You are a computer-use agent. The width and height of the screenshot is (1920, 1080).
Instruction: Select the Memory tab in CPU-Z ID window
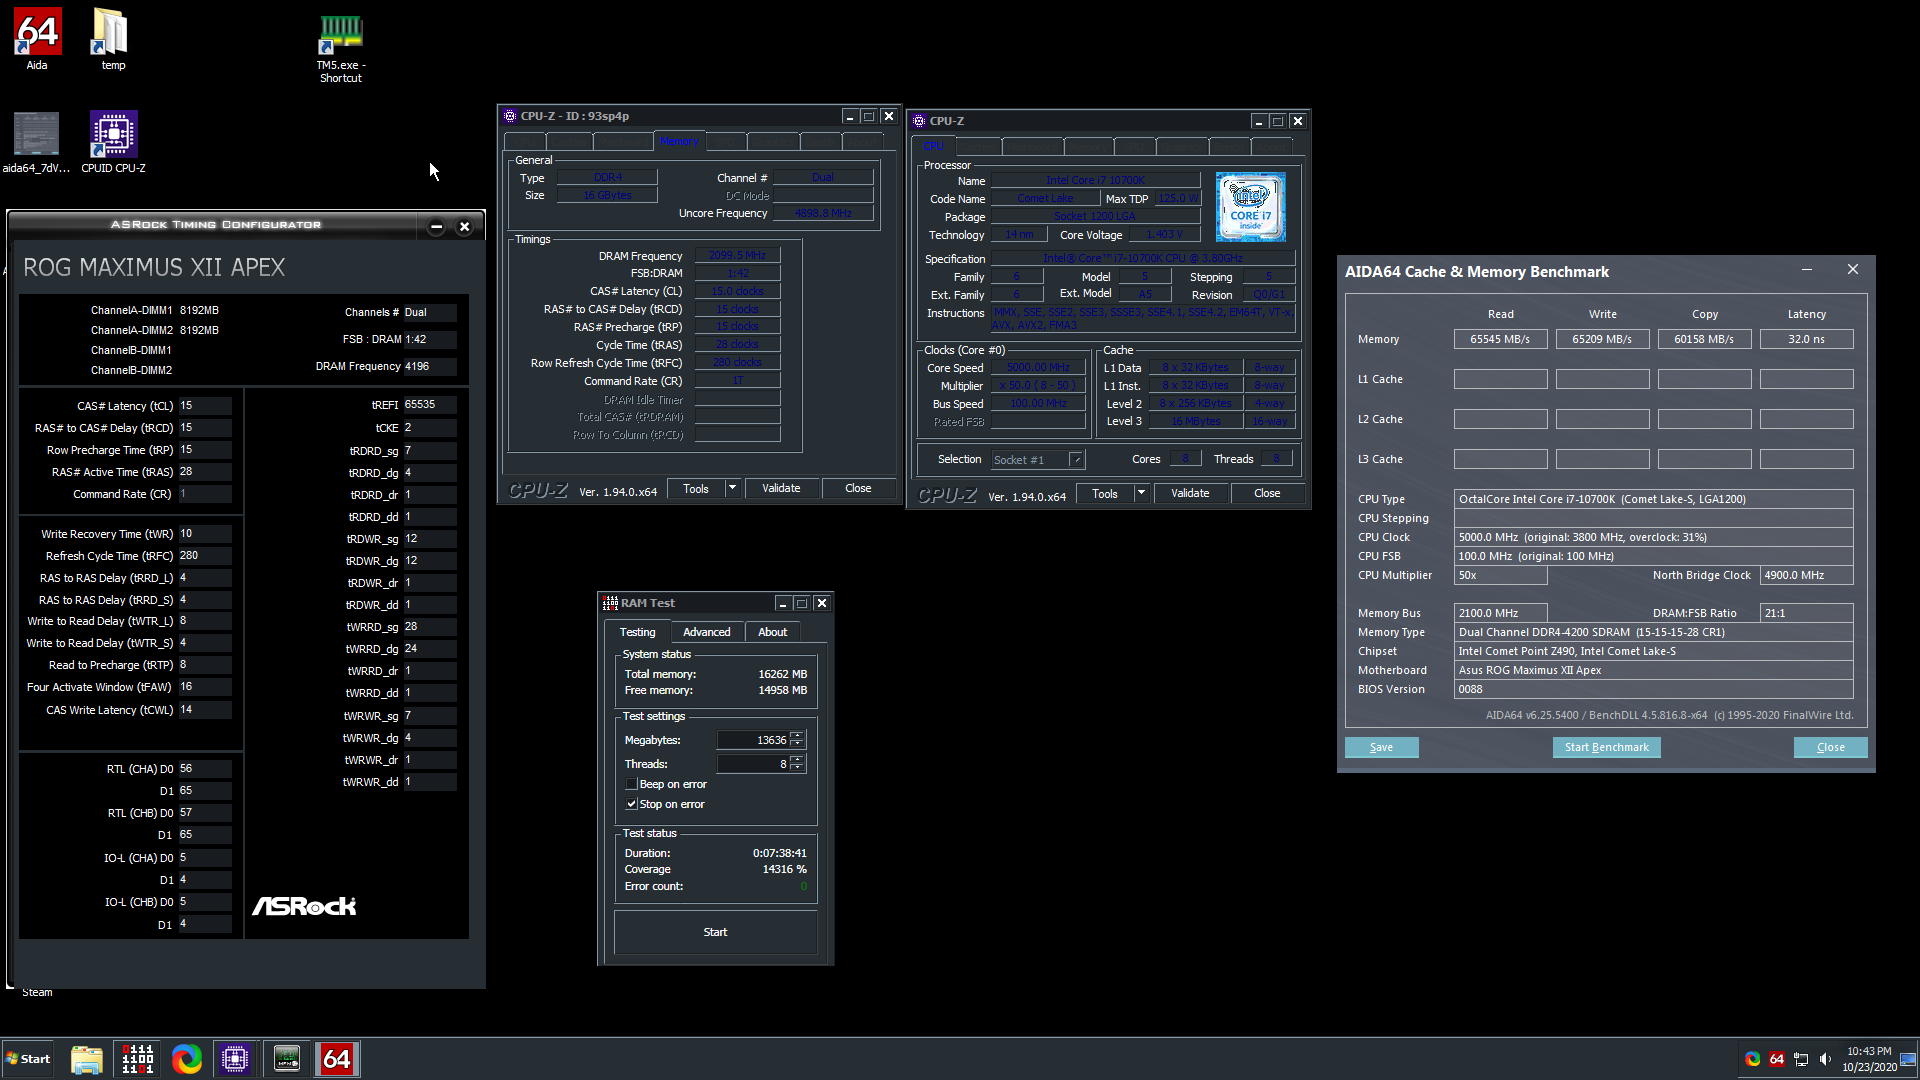pos(679,141)
